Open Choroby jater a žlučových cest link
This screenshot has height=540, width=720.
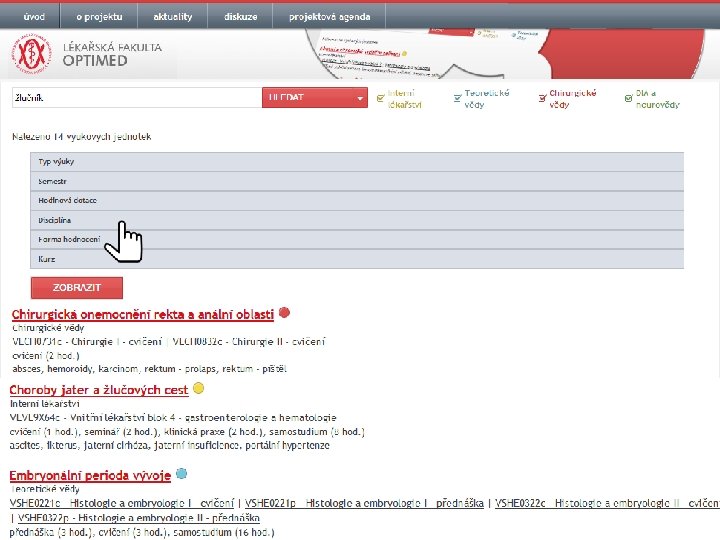(x=99, y=390)
